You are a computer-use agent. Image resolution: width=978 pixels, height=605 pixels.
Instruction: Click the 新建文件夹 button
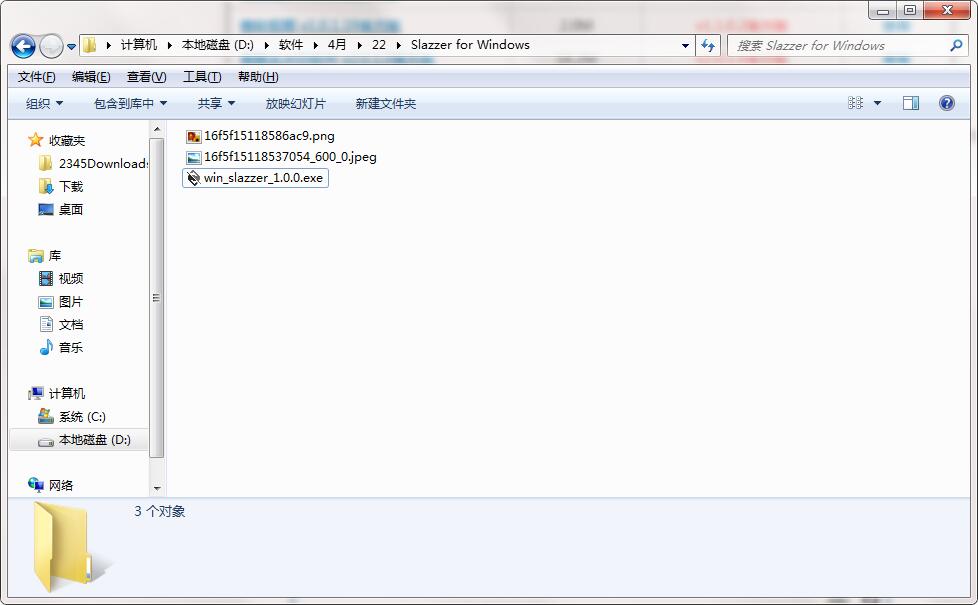pos(385,103)
